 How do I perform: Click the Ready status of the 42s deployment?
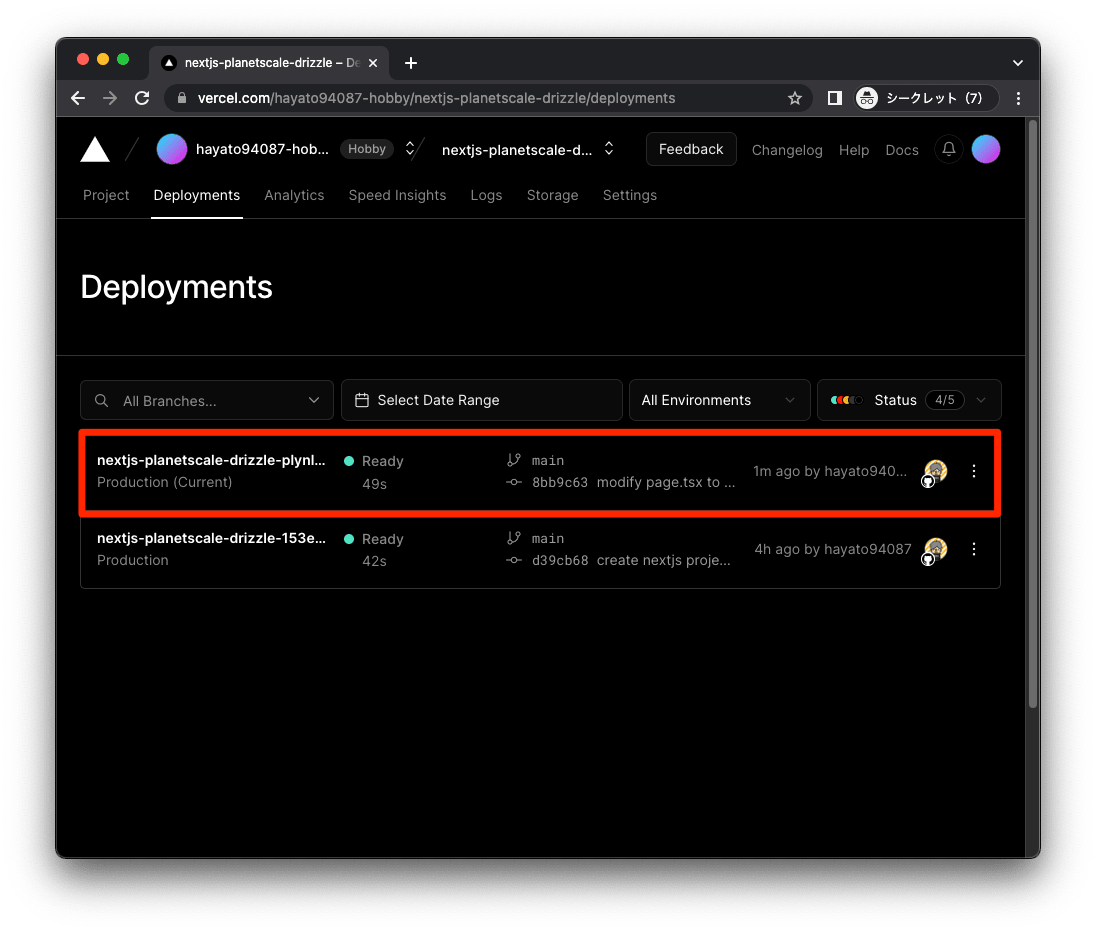374,539
